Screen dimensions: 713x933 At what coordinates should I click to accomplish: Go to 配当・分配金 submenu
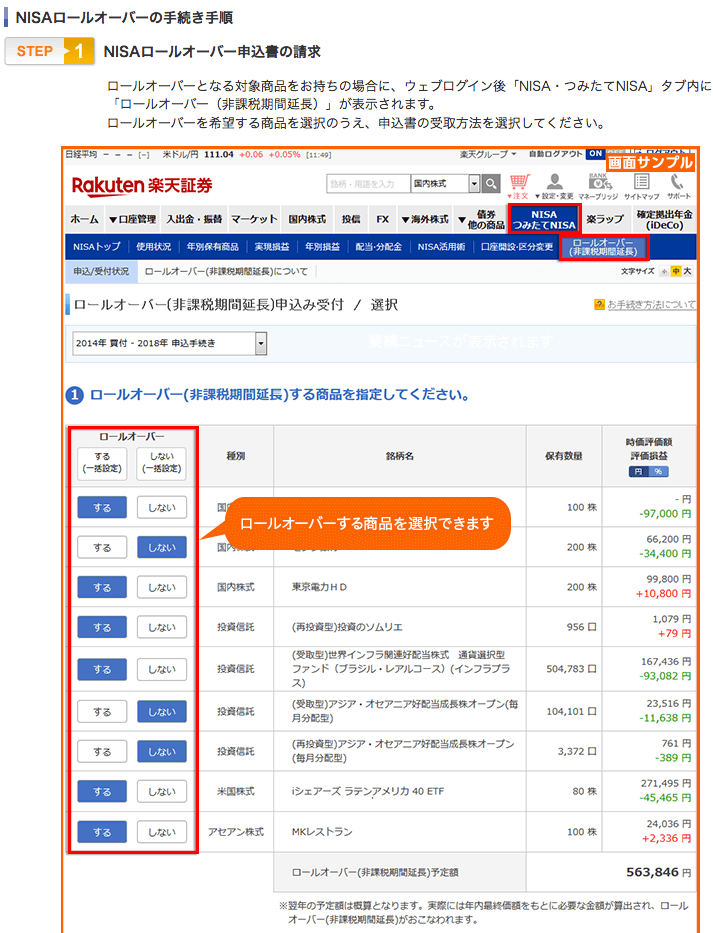point(379,247)
